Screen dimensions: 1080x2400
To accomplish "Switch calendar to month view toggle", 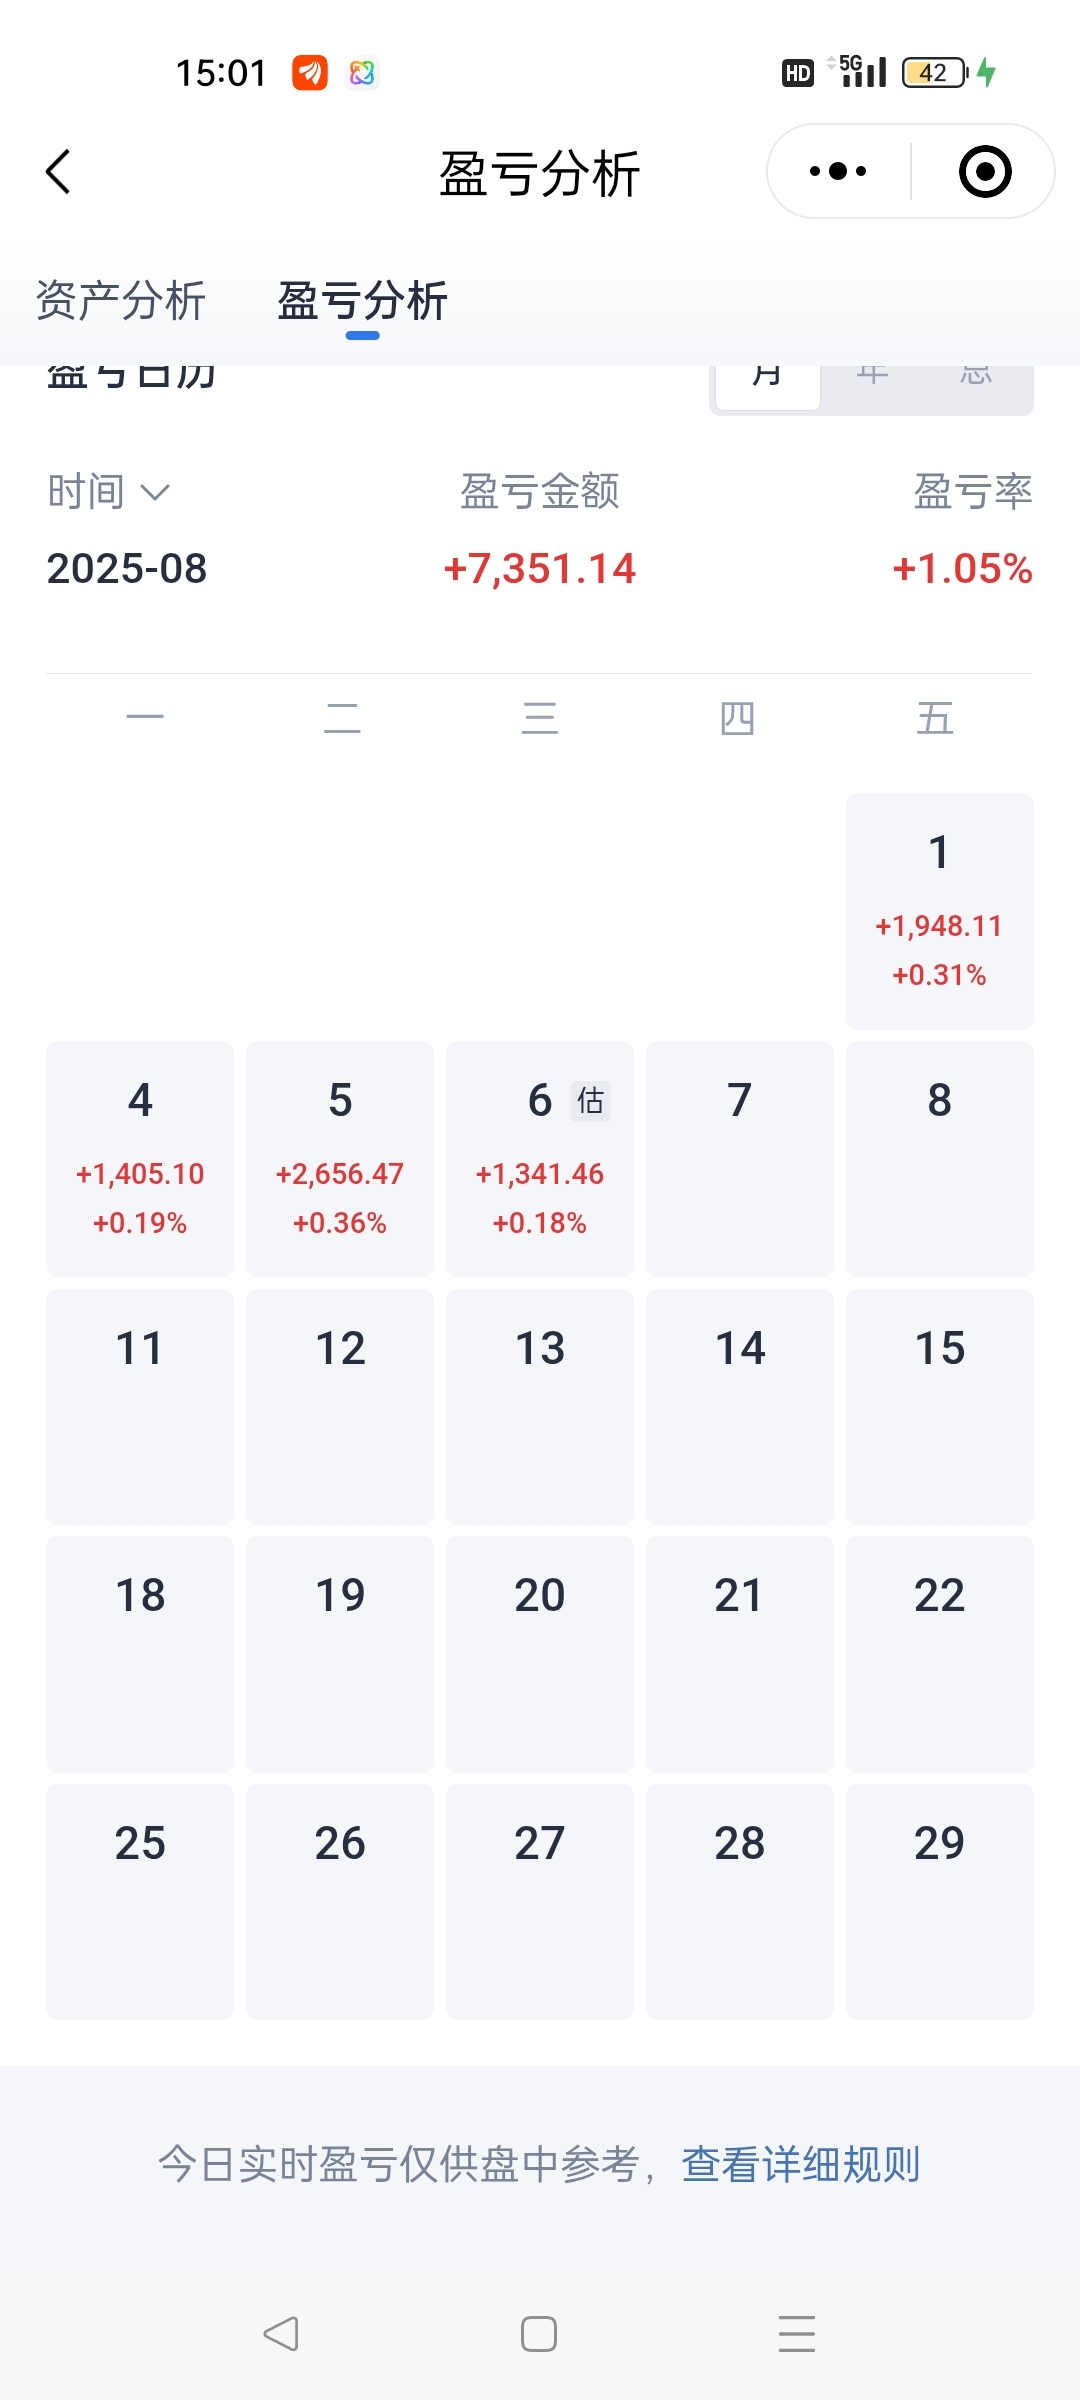I will 768,380.
